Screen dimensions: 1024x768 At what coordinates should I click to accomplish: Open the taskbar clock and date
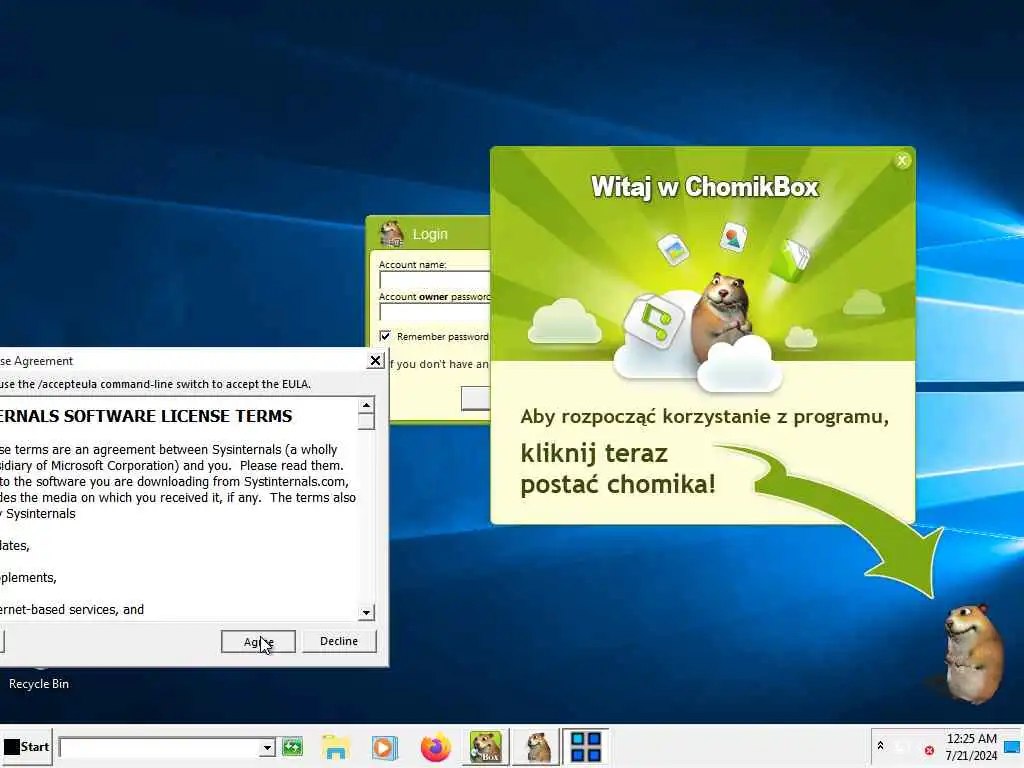[x=971, y=746]
